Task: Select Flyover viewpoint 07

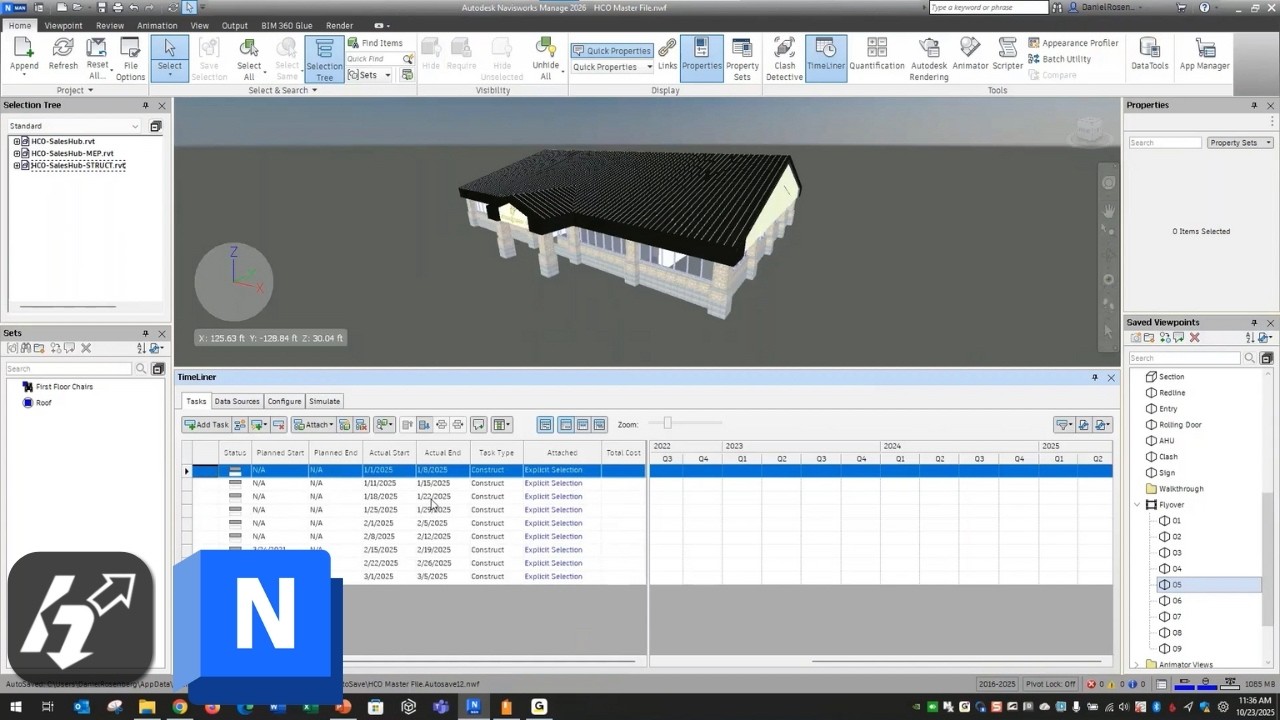Action: coord(1177,617)
